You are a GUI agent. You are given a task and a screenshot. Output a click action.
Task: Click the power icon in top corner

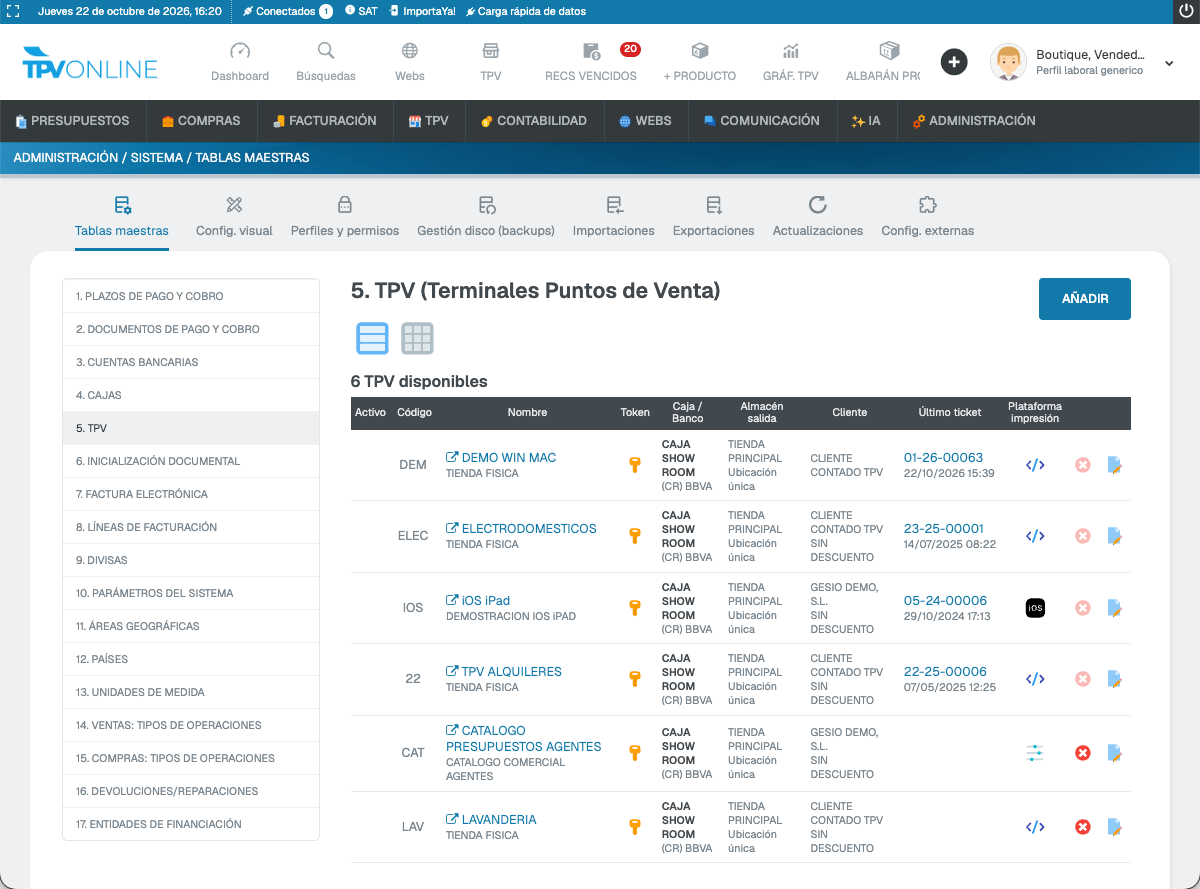pyautogui.click(x=1187, y=11)
